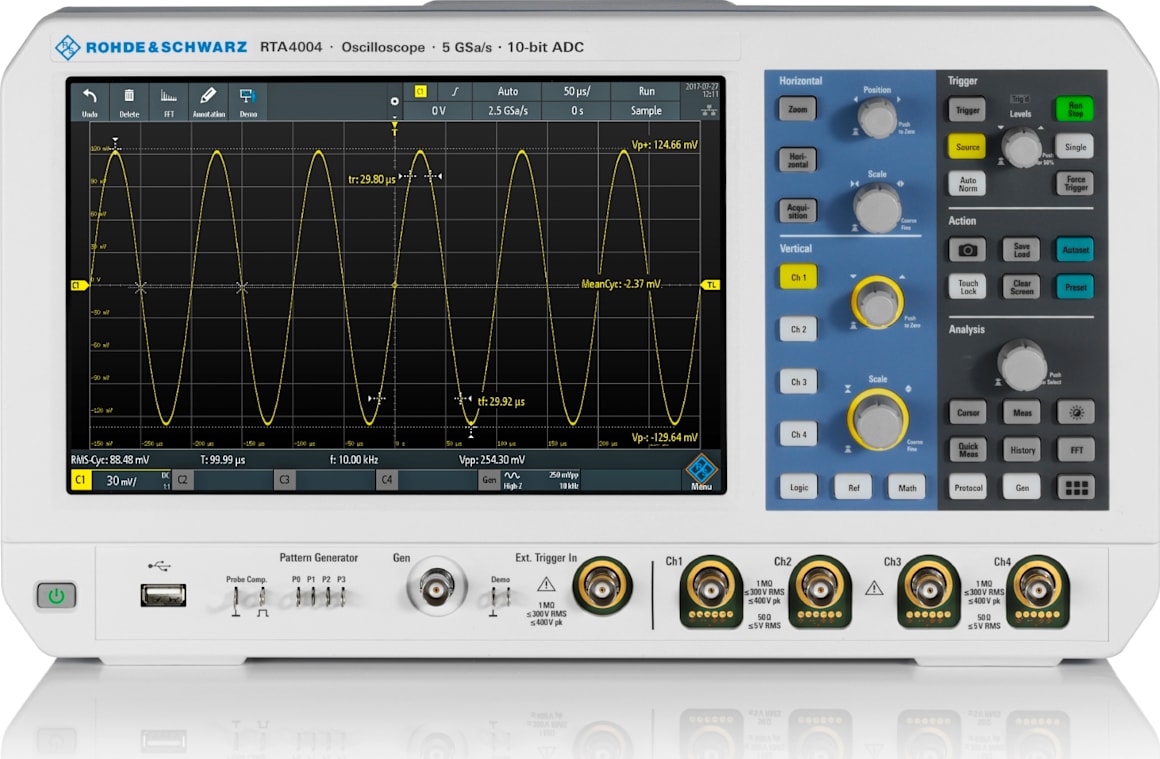The width and height of the screenshot is (1160, 759).
Task: Select the C2 channel tab on screen
Action: 183,480
